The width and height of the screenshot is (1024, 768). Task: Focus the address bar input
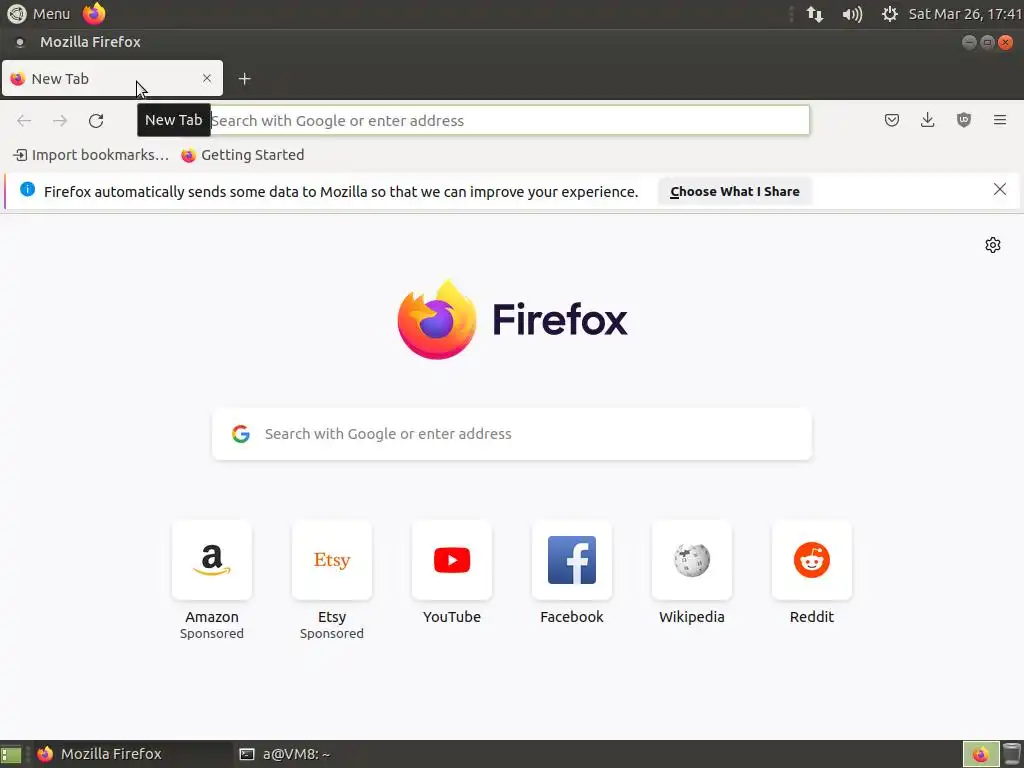point(509,121)
